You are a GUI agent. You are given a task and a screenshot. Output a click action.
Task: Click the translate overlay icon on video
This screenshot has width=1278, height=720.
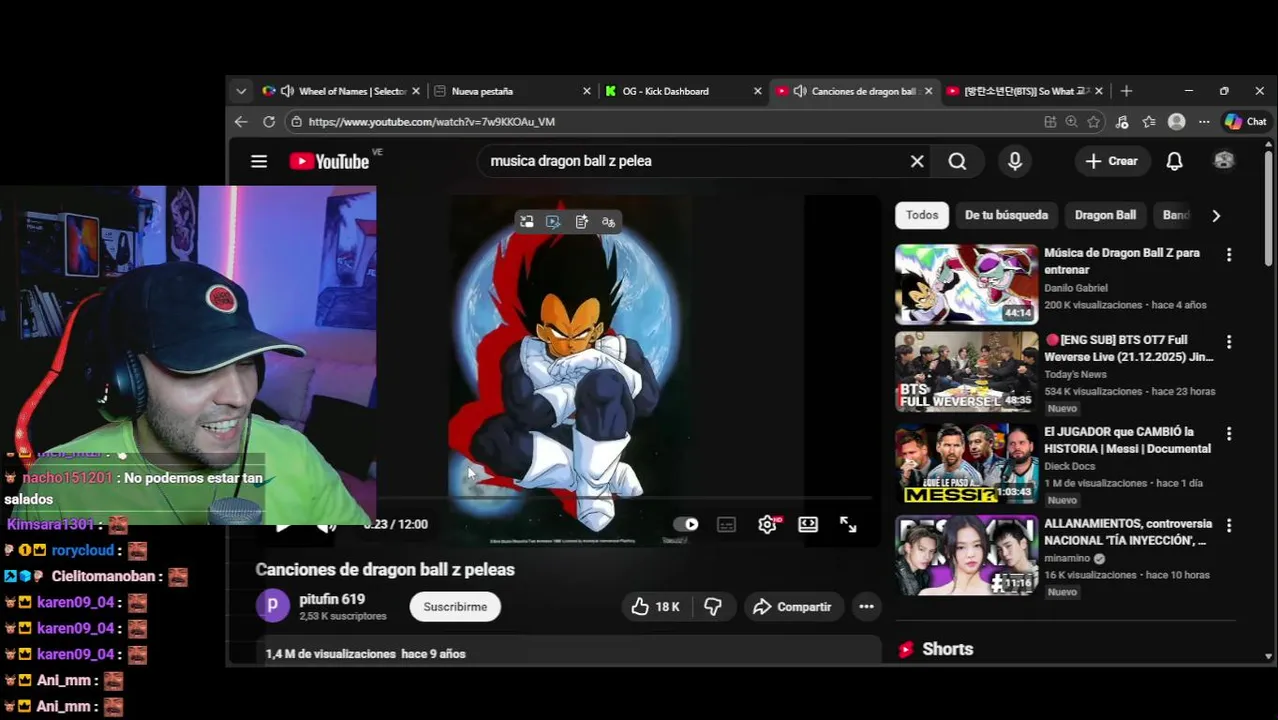point(608,222)
